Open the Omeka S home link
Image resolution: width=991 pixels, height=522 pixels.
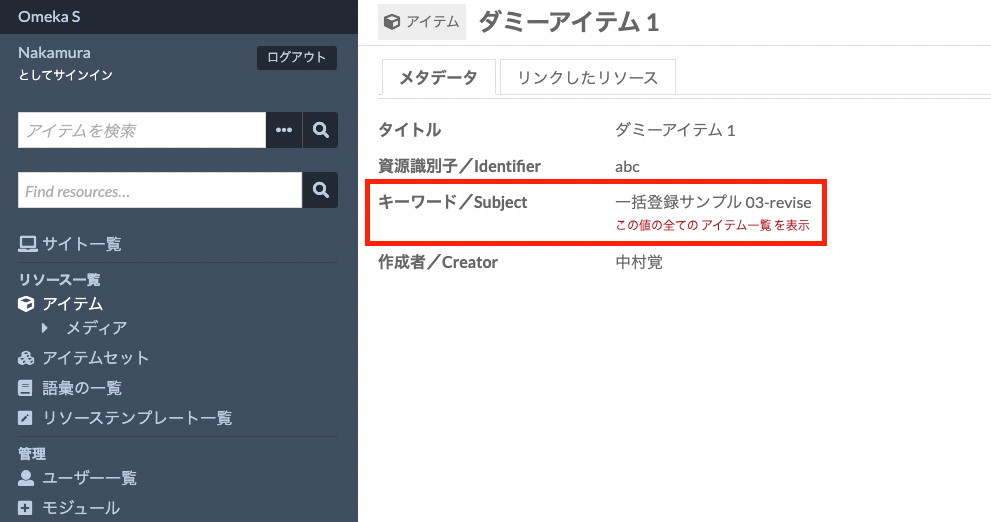49,16
